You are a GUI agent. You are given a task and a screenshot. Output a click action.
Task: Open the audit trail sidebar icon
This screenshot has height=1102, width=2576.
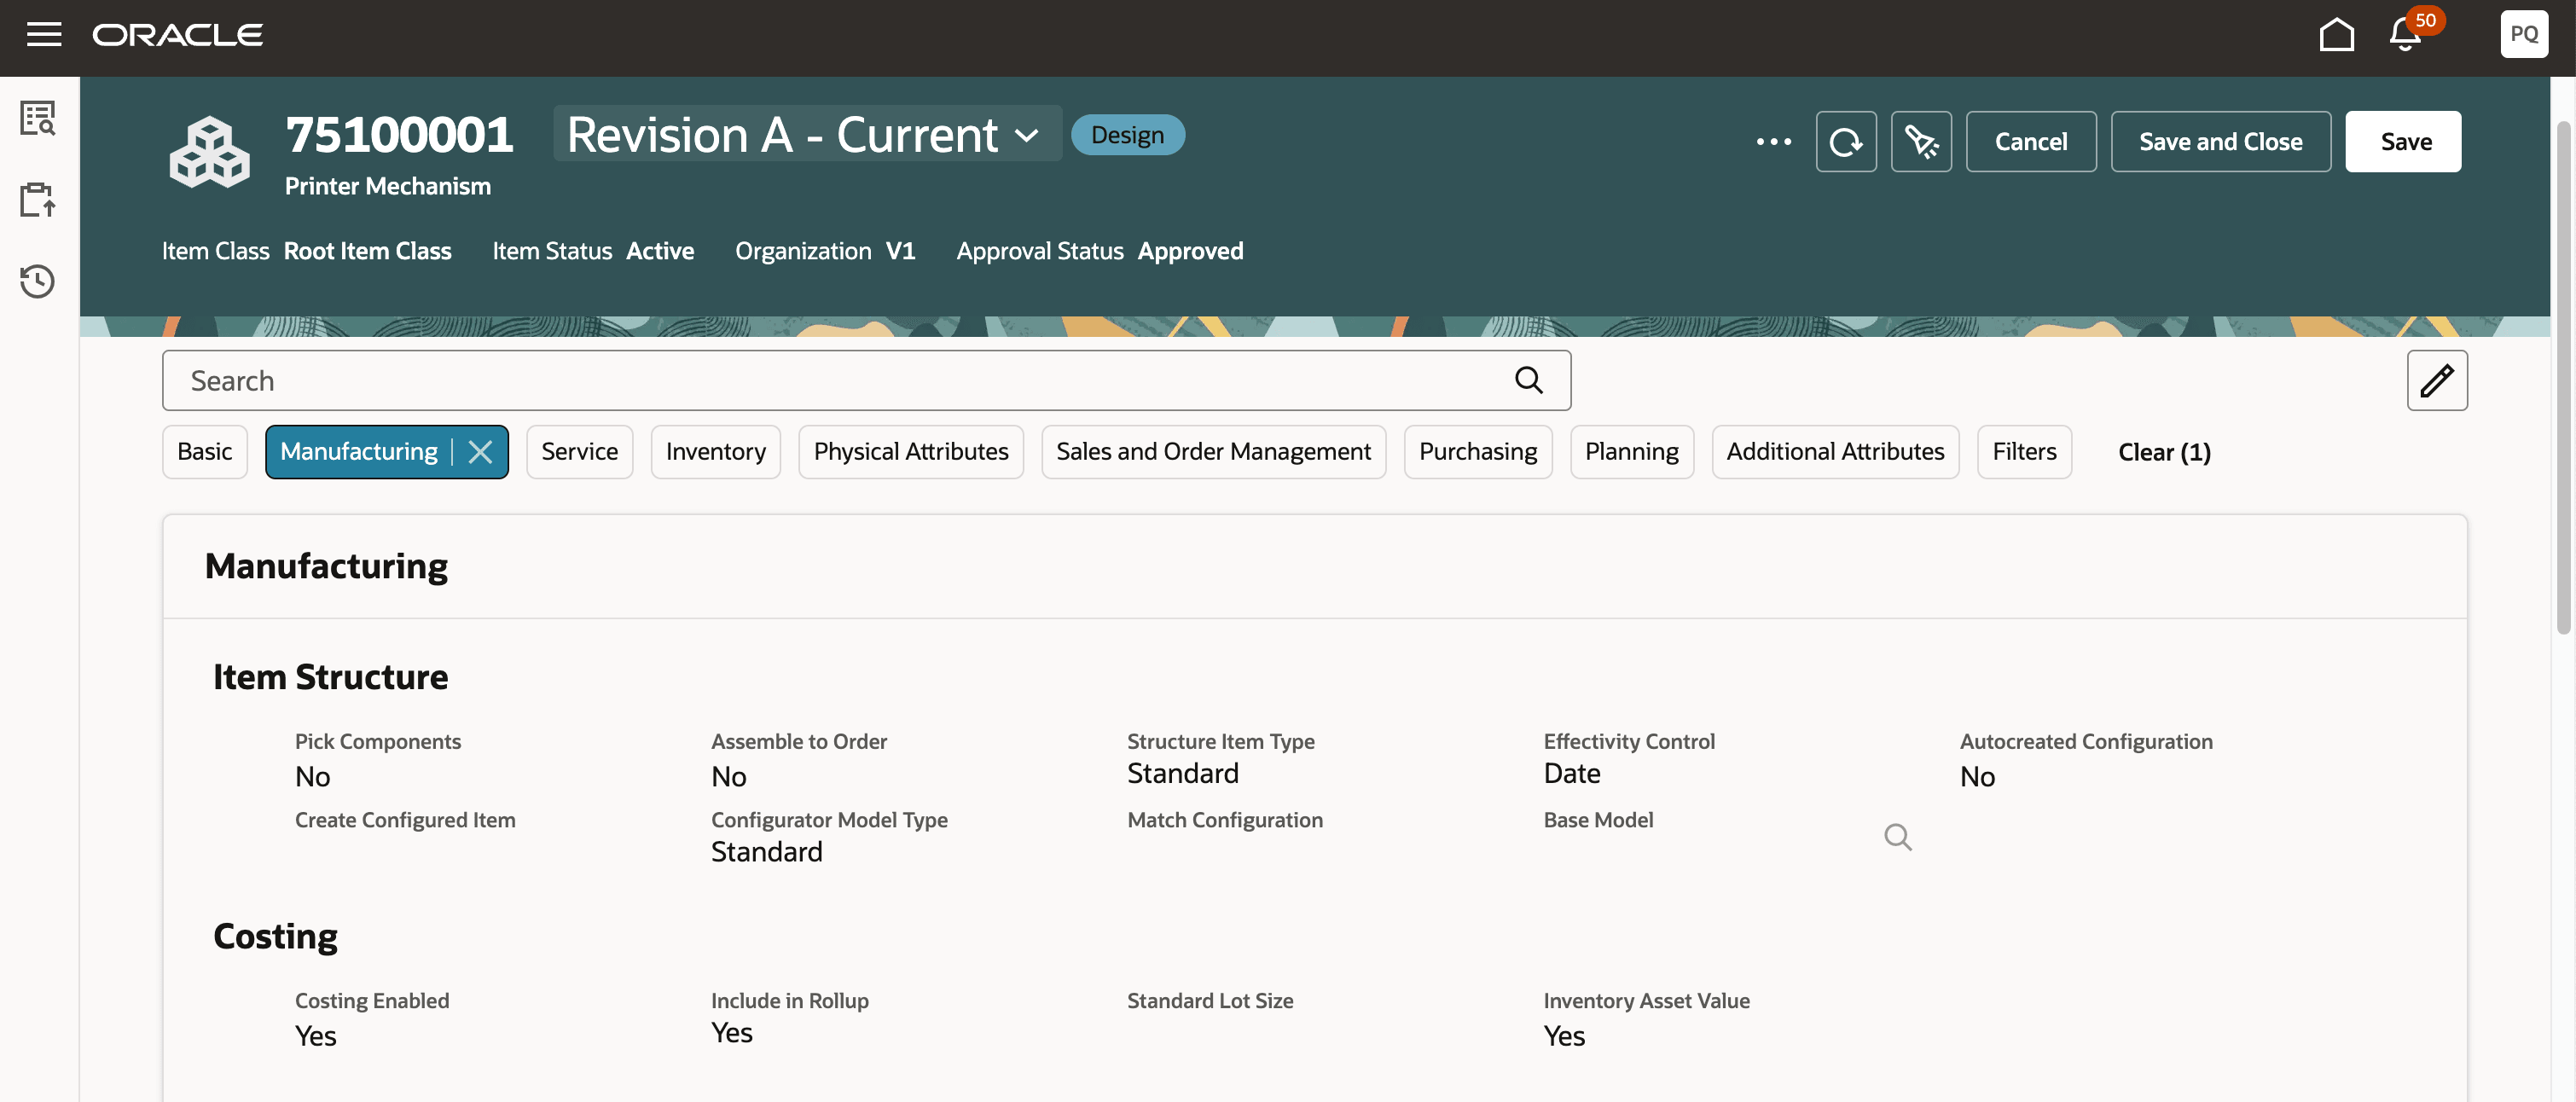click(37, 117)
